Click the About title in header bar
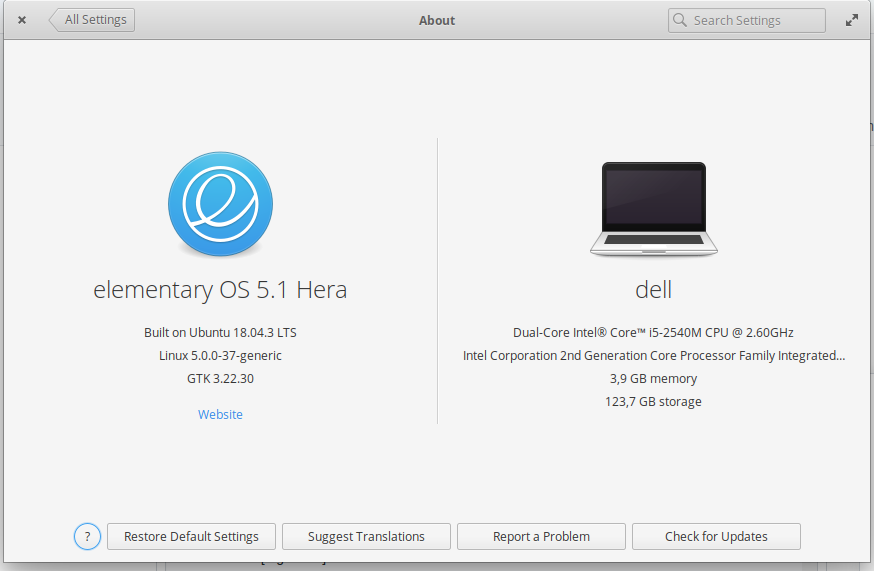The width and height of the screenshot is (874, 571). point(437,21)
